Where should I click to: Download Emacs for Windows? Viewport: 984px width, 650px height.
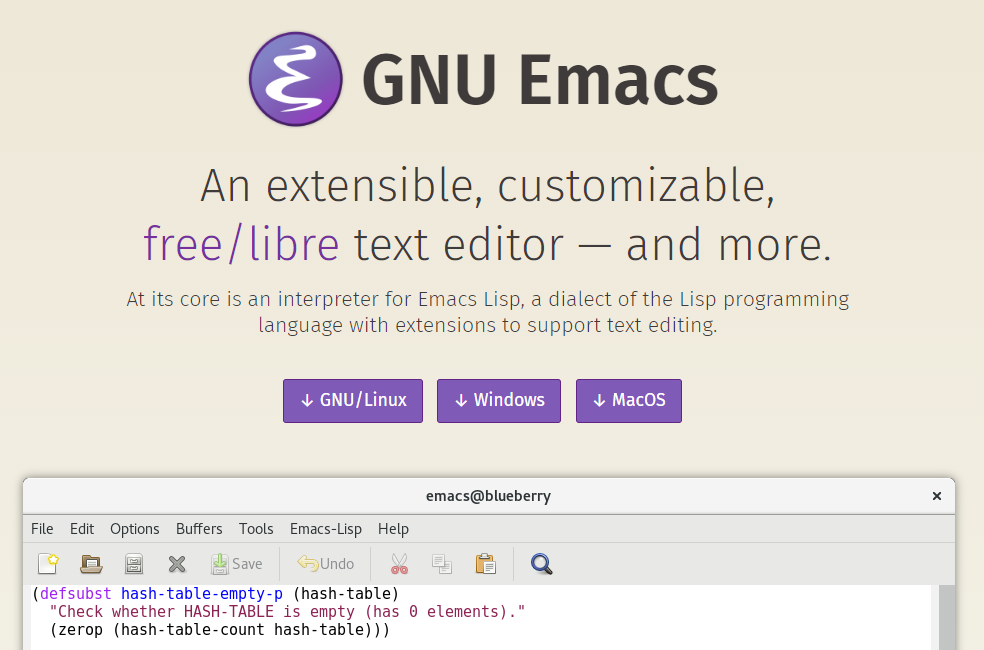[499, 400]
